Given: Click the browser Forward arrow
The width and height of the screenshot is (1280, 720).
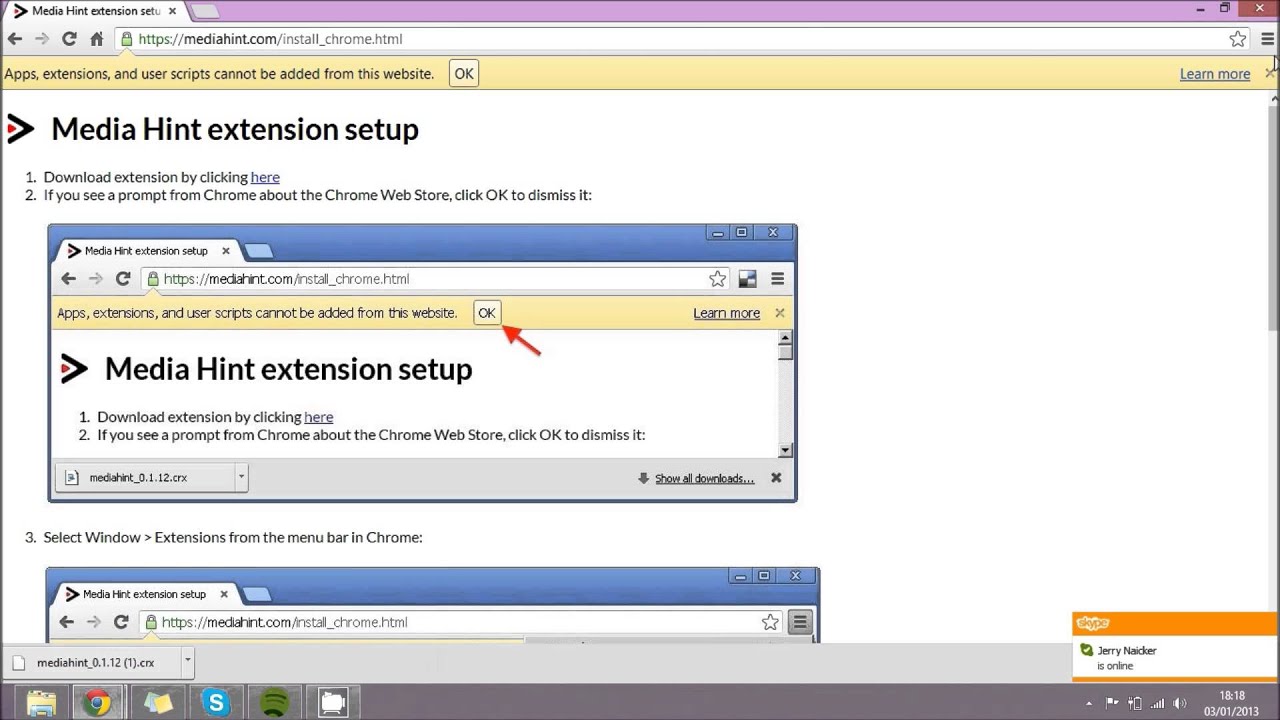Looking at the screenshot, I should coord(42,39).
